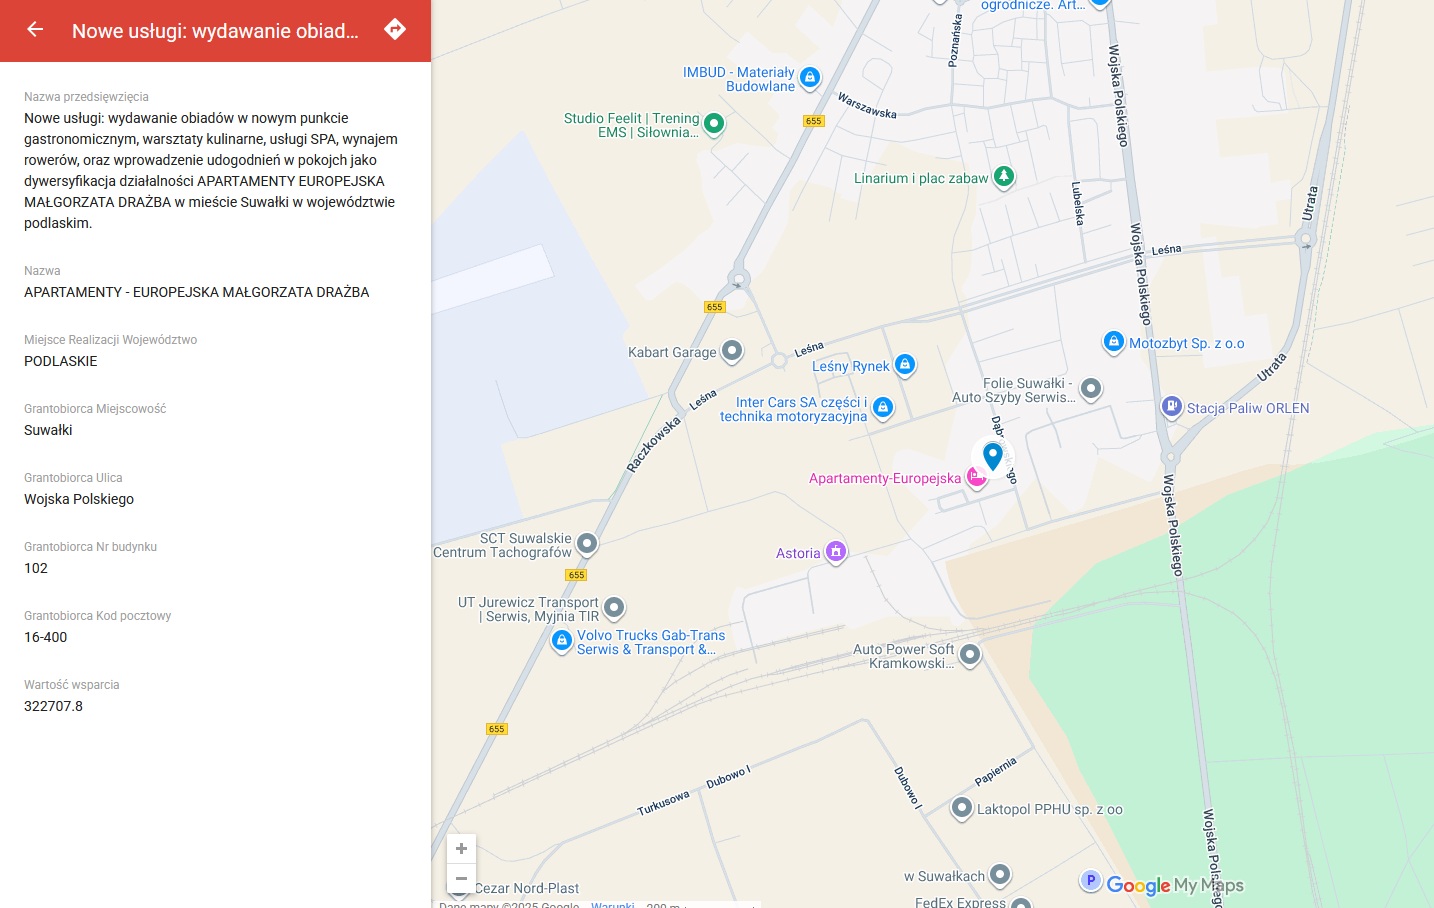Click the back arrow in the red header
The width and height of the screenshot is (1434, 908).
coord(35,29)
